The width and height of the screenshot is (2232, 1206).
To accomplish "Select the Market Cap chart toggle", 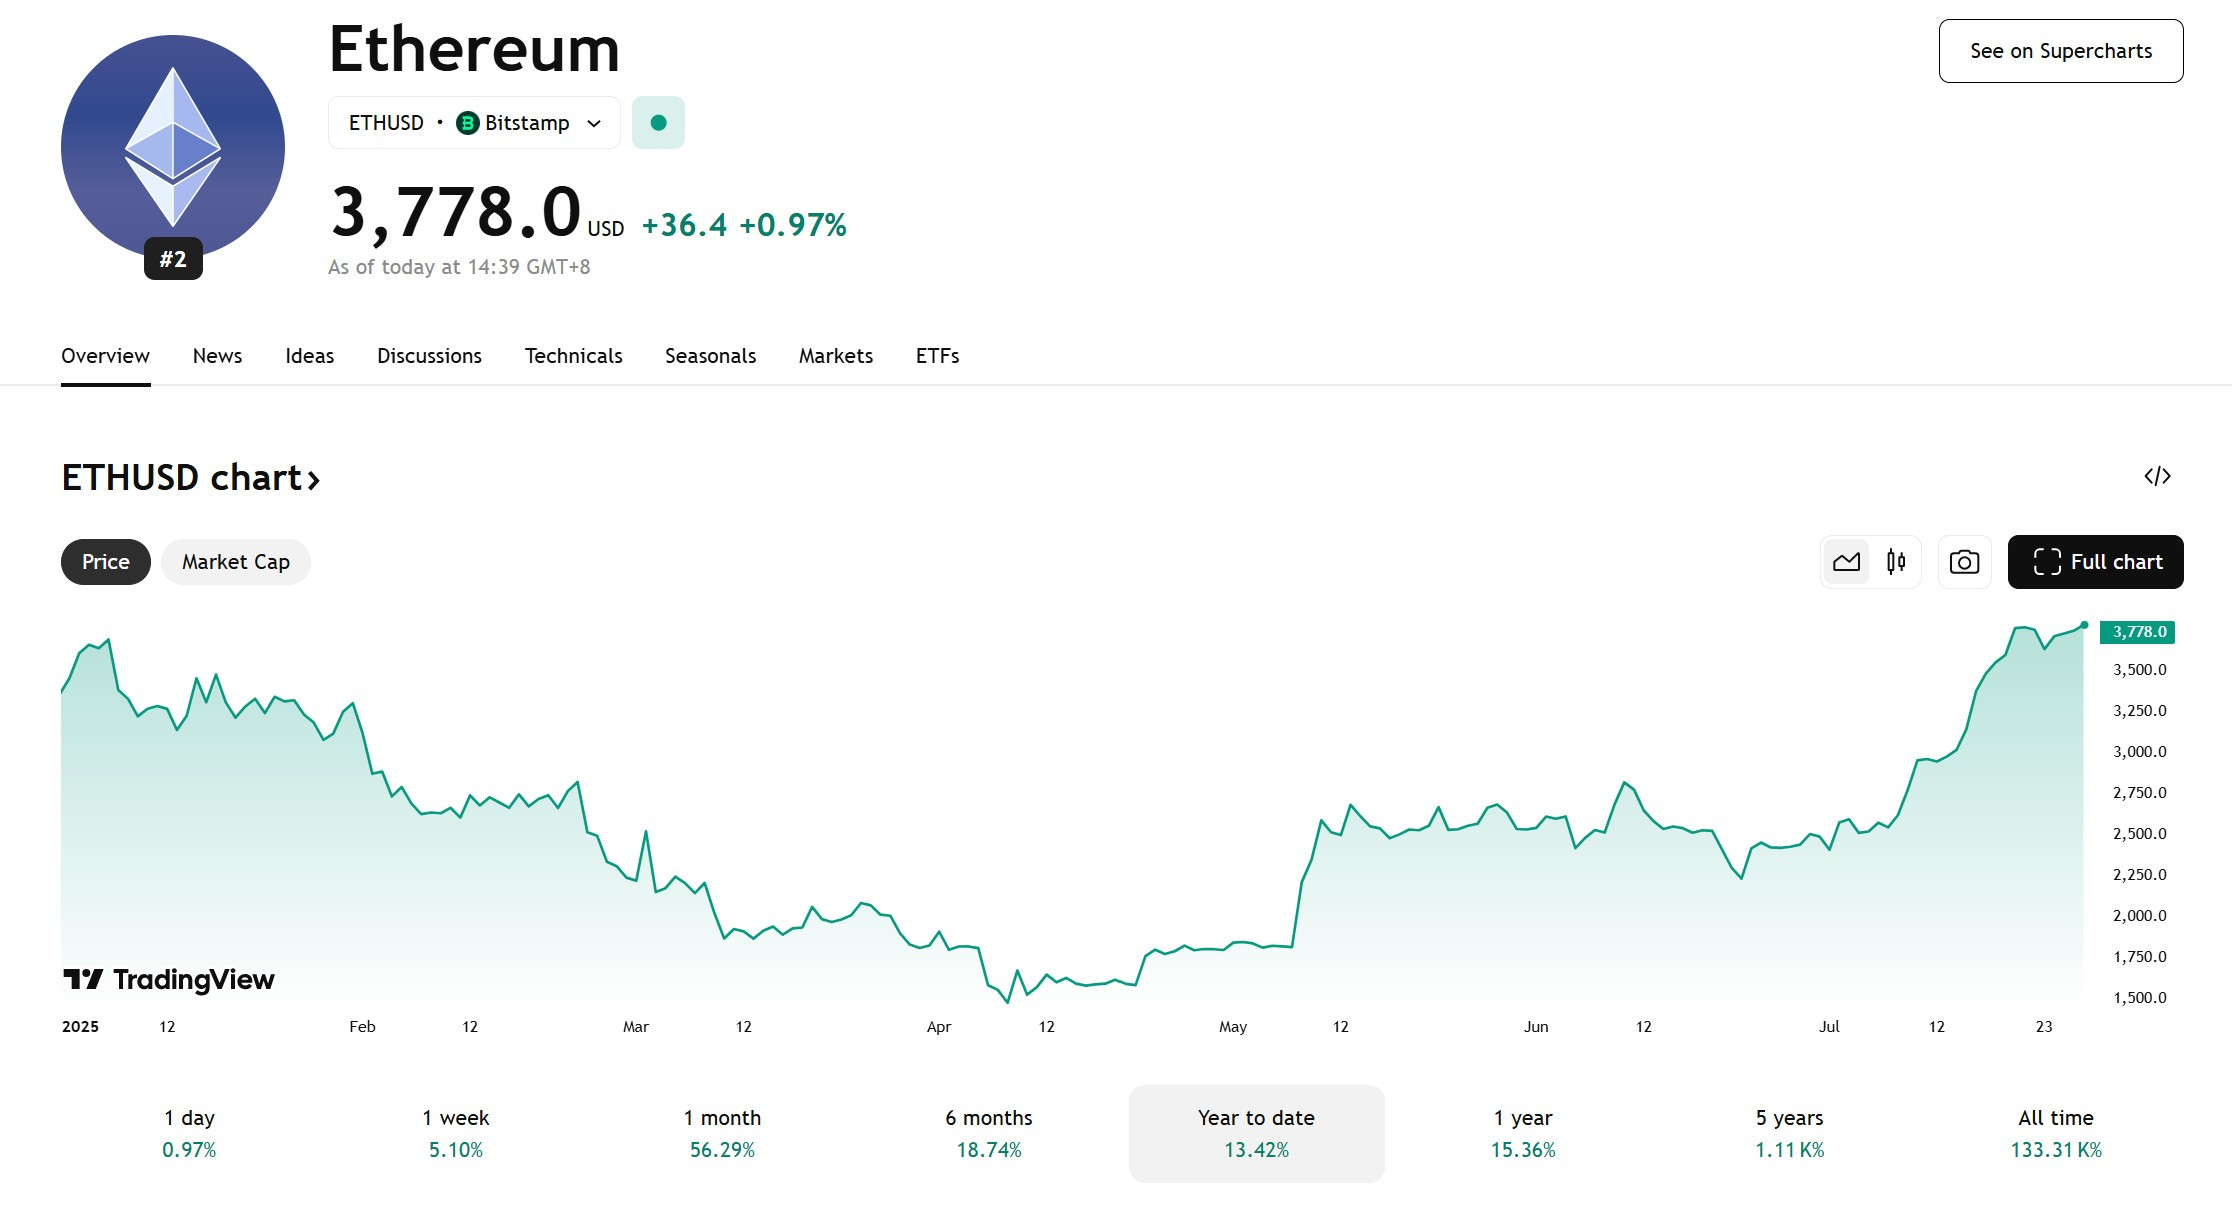I will point(236,562).
